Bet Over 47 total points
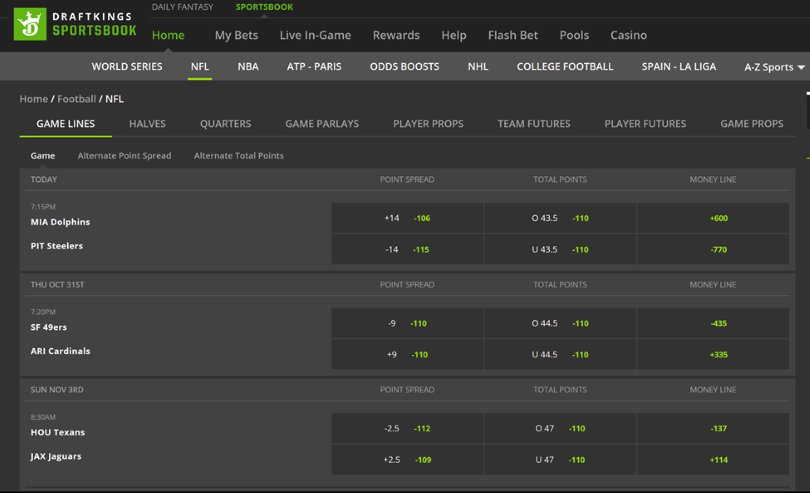The image size is (810, 493). click(x=560, y=428)
